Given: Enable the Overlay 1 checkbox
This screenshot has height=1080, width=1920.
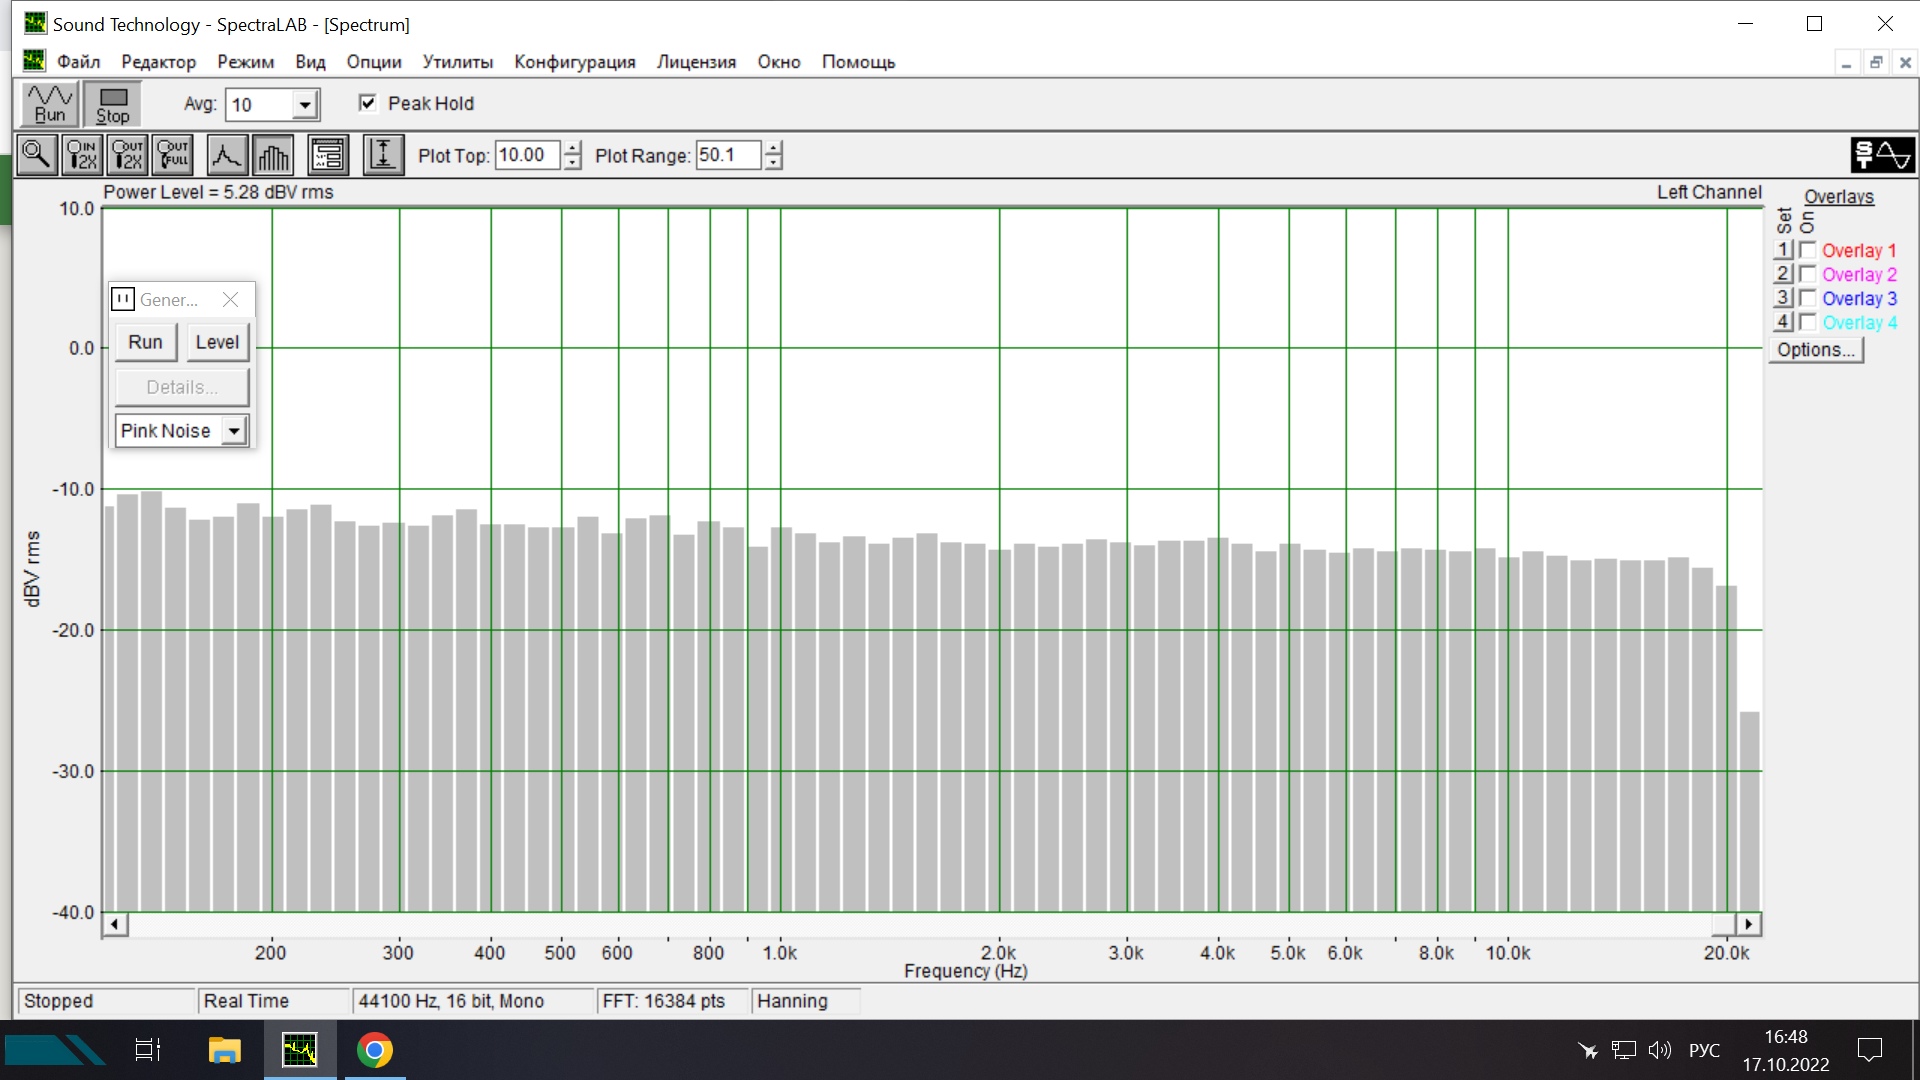Looking at the screenshot, I should pos(1807,250).
